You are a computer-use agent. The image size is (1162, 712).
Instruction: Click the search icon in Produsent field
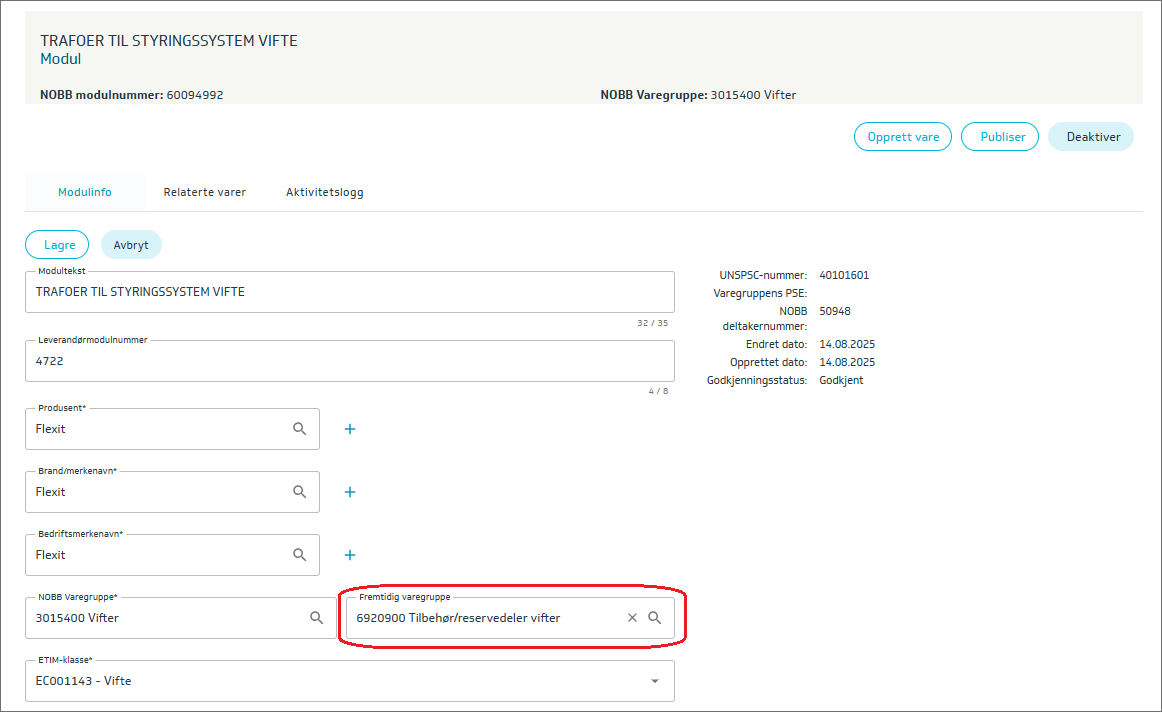tap(299, 429)
